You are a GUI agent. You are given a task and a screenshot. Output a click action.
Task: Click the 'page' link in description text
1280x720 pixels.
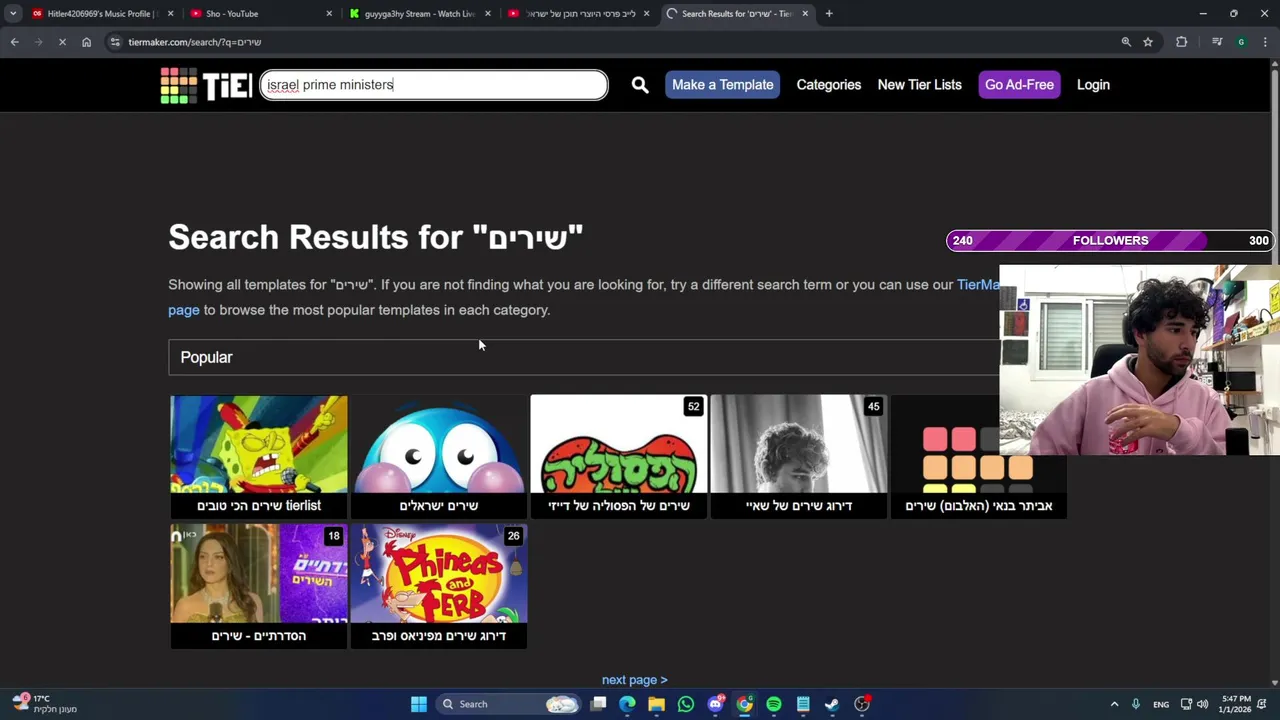(x=184, y=310)
